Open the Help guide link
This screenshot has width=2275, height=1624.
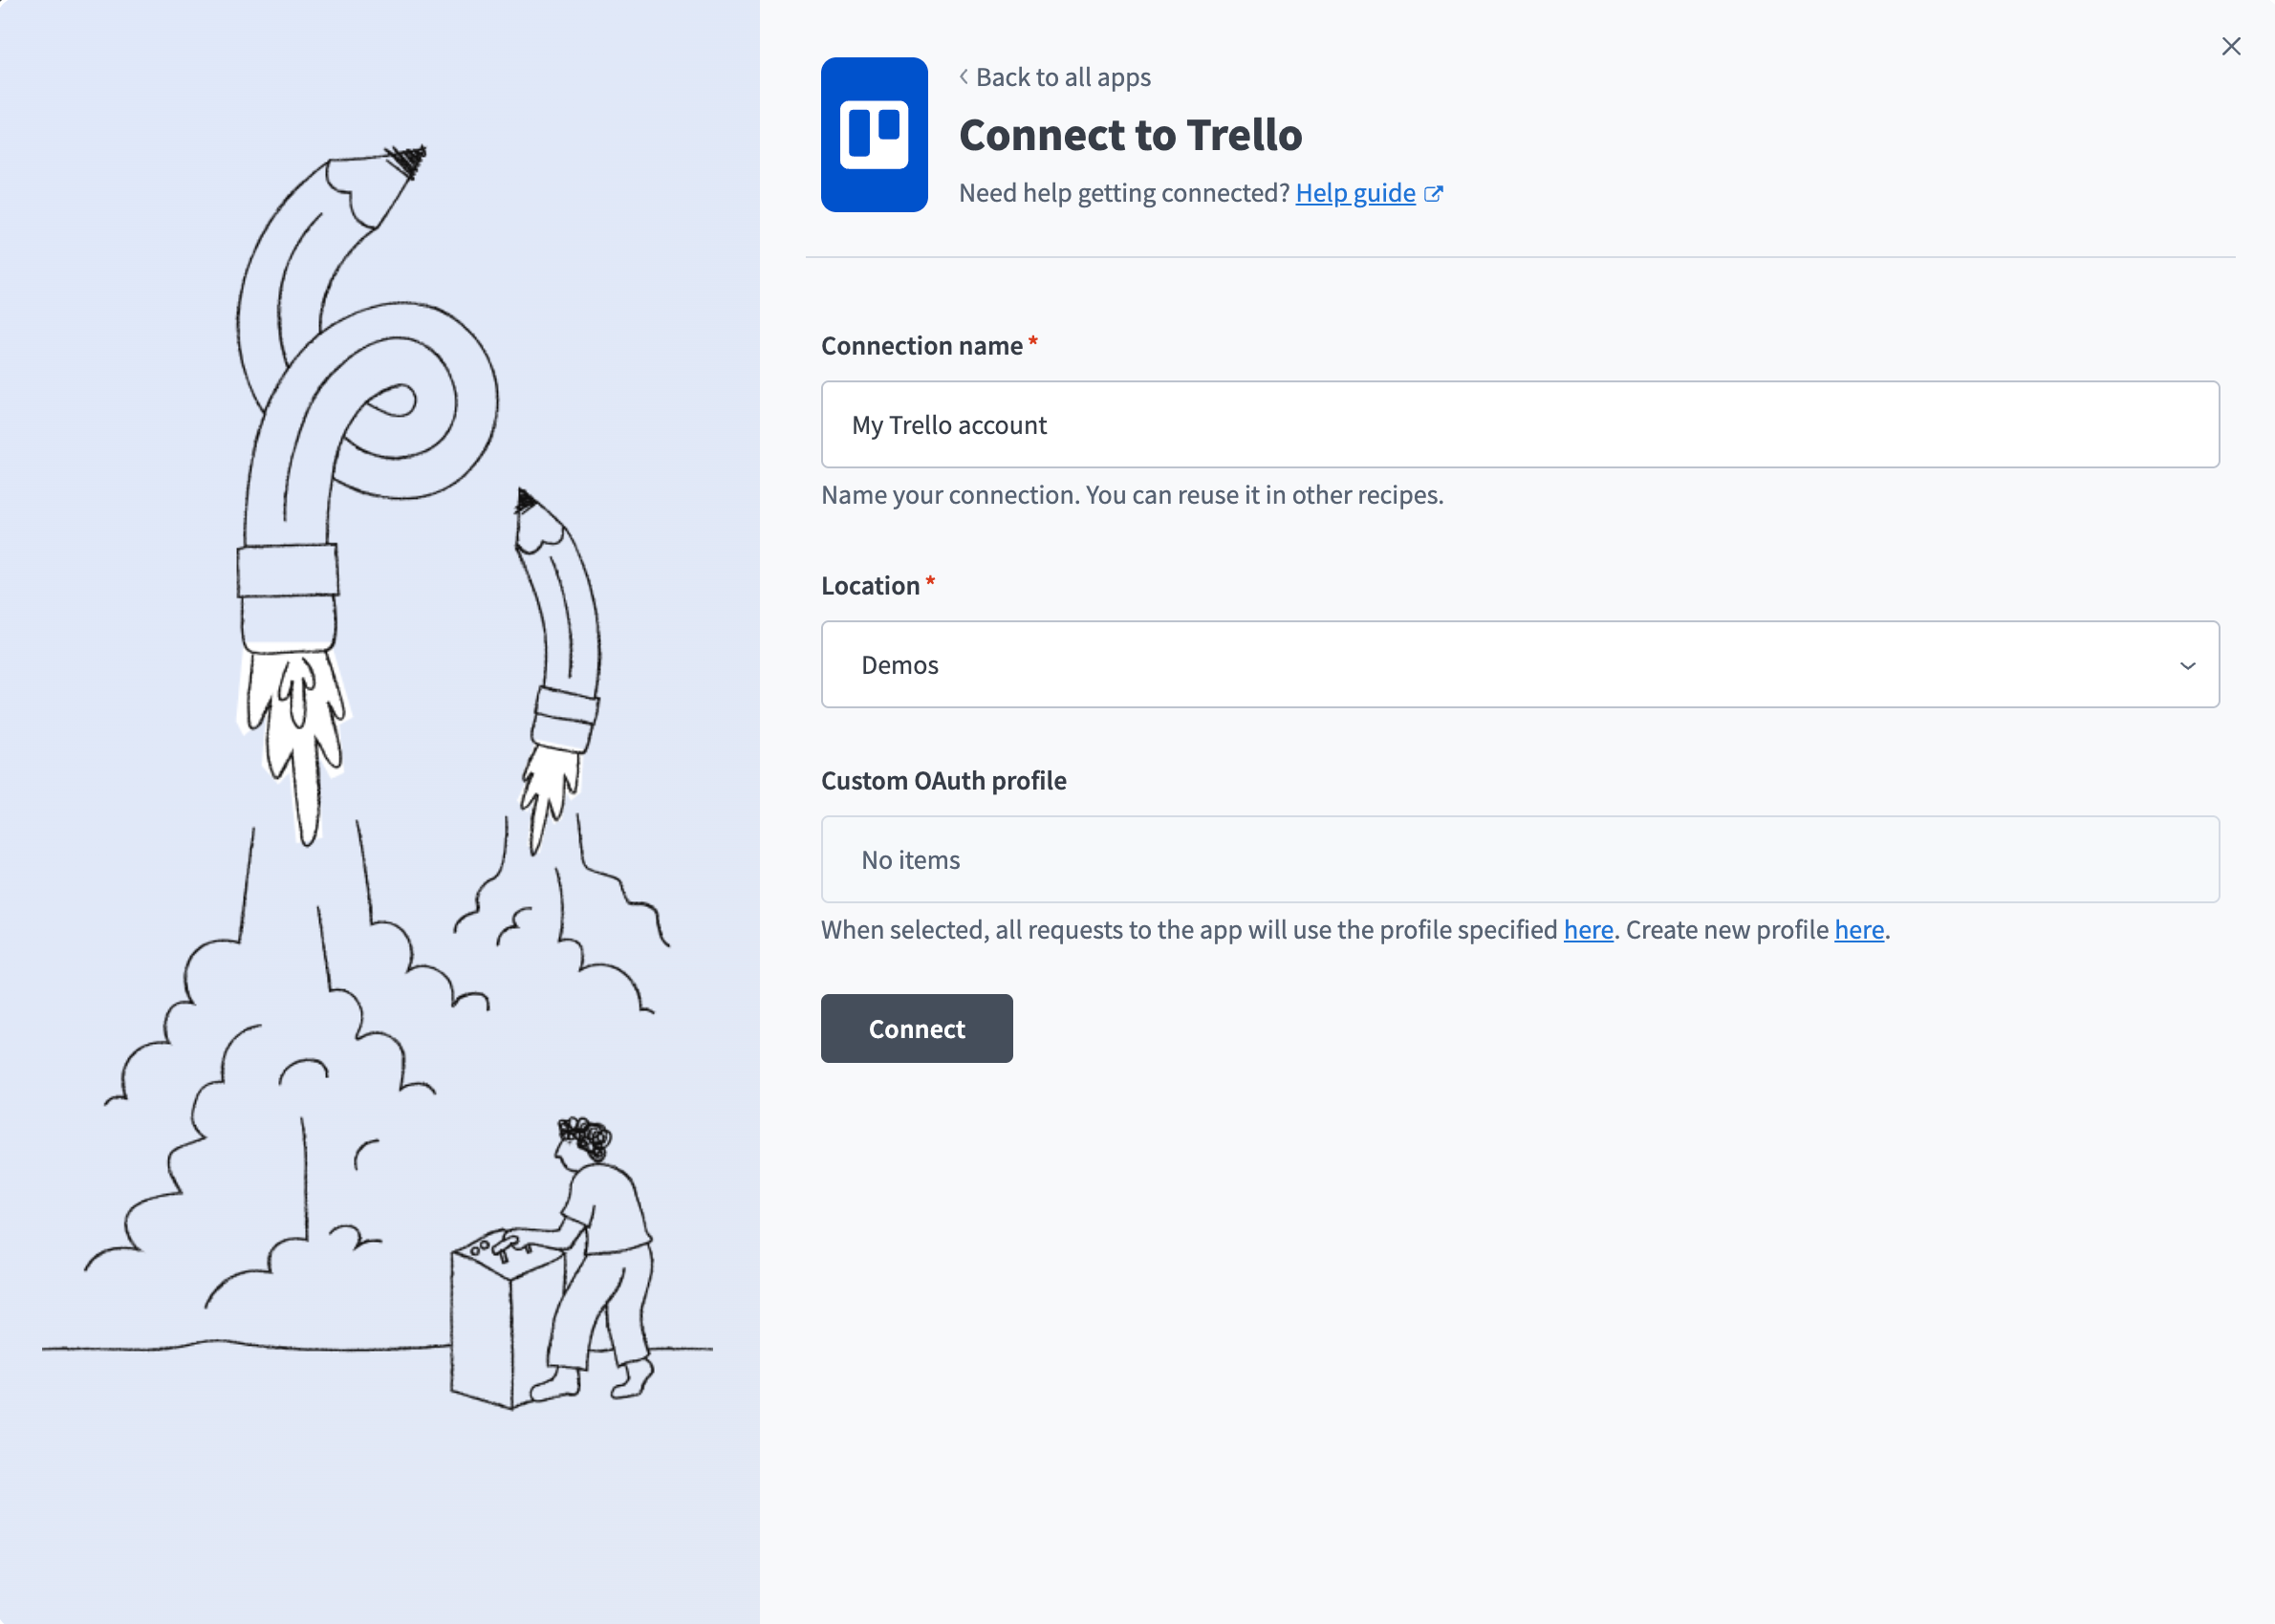pos(1355,193)
